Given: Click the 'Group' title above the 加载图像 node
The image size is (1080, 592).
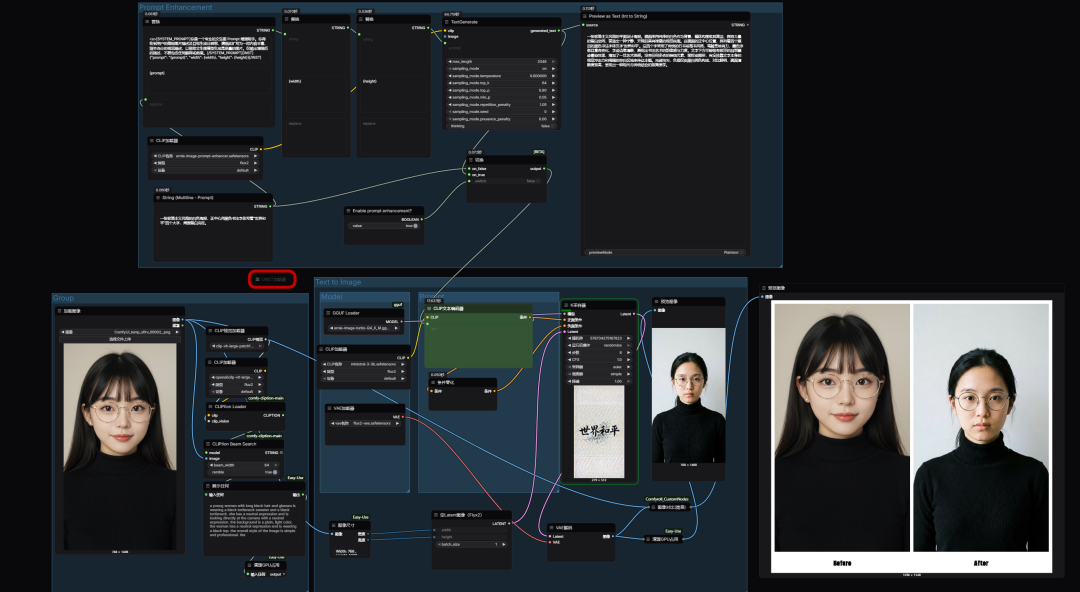Looking at the screenshot, I should tap(63, 298).
